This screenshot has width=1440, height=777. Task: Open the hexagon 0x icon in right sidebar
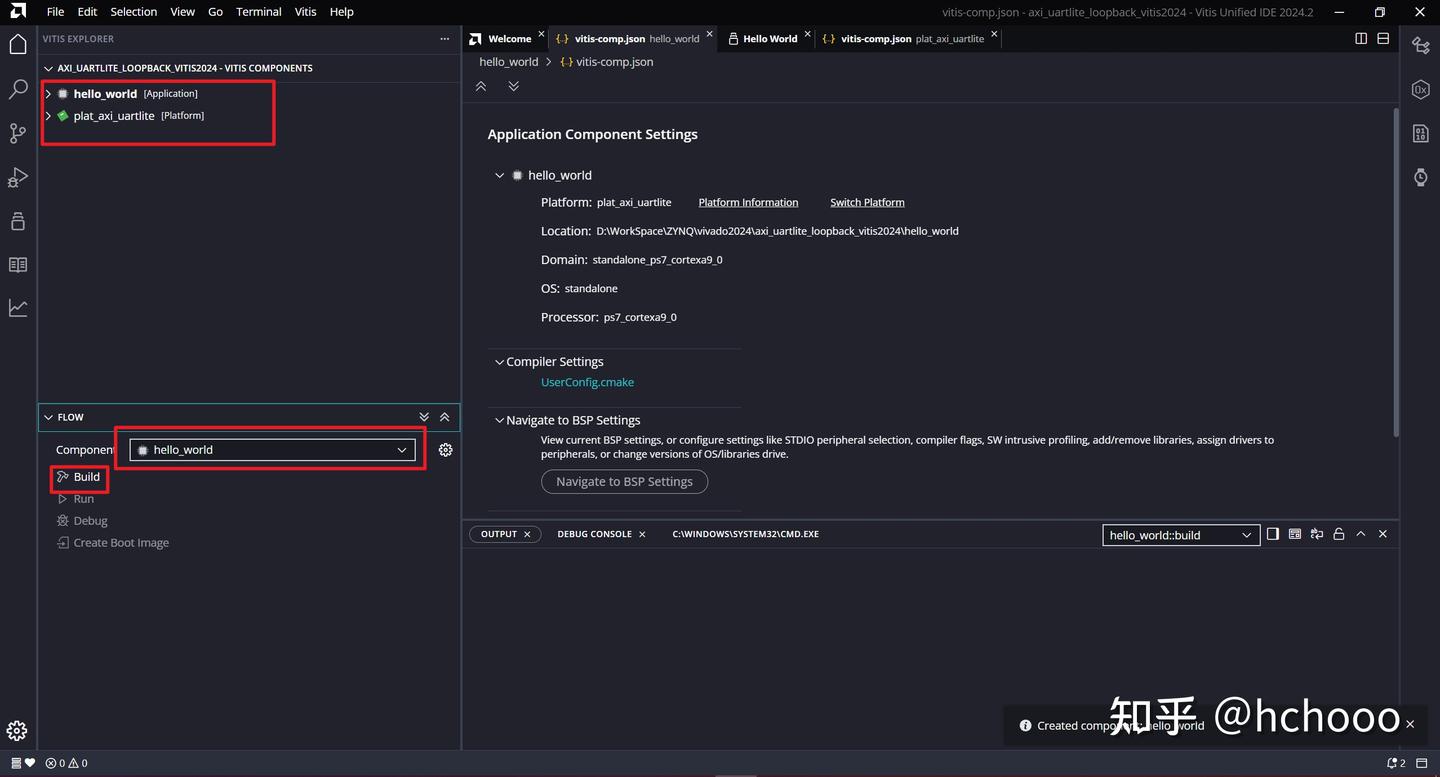[x=1420, y=89]
